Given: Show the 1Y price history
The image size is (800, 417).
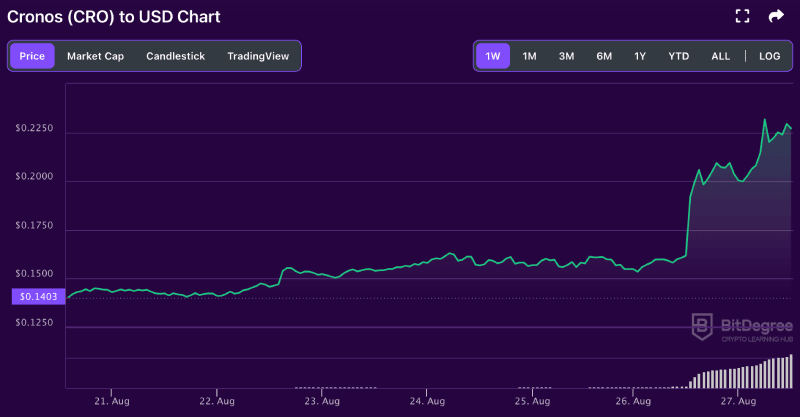Looking at the screenshot, I should pos(640,56).
